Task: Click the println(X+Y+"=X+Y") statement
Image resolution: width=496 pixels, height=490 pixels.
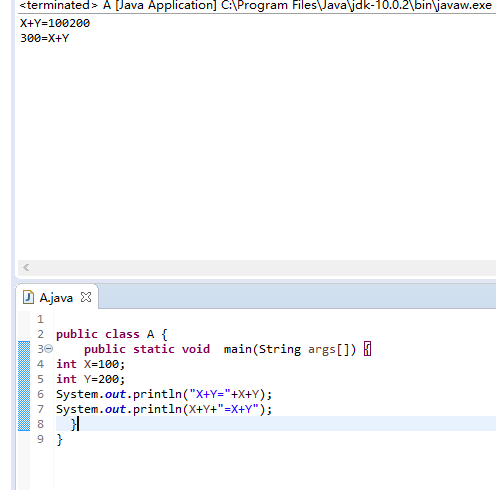Action: pos(164,409)
